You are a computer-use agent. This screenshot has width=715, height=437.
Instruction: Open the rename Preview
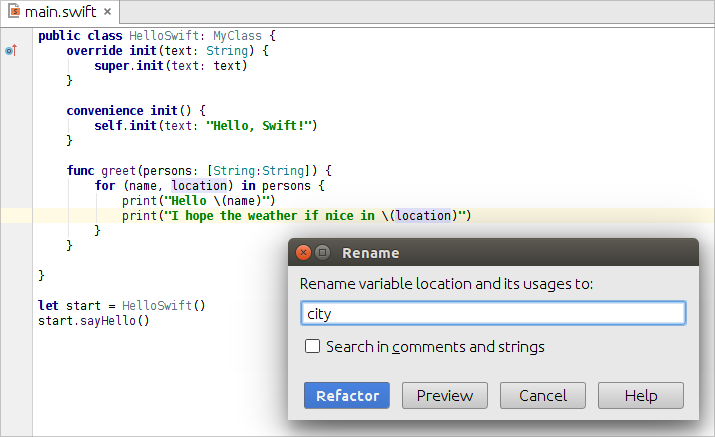click(x=445, y=395)
